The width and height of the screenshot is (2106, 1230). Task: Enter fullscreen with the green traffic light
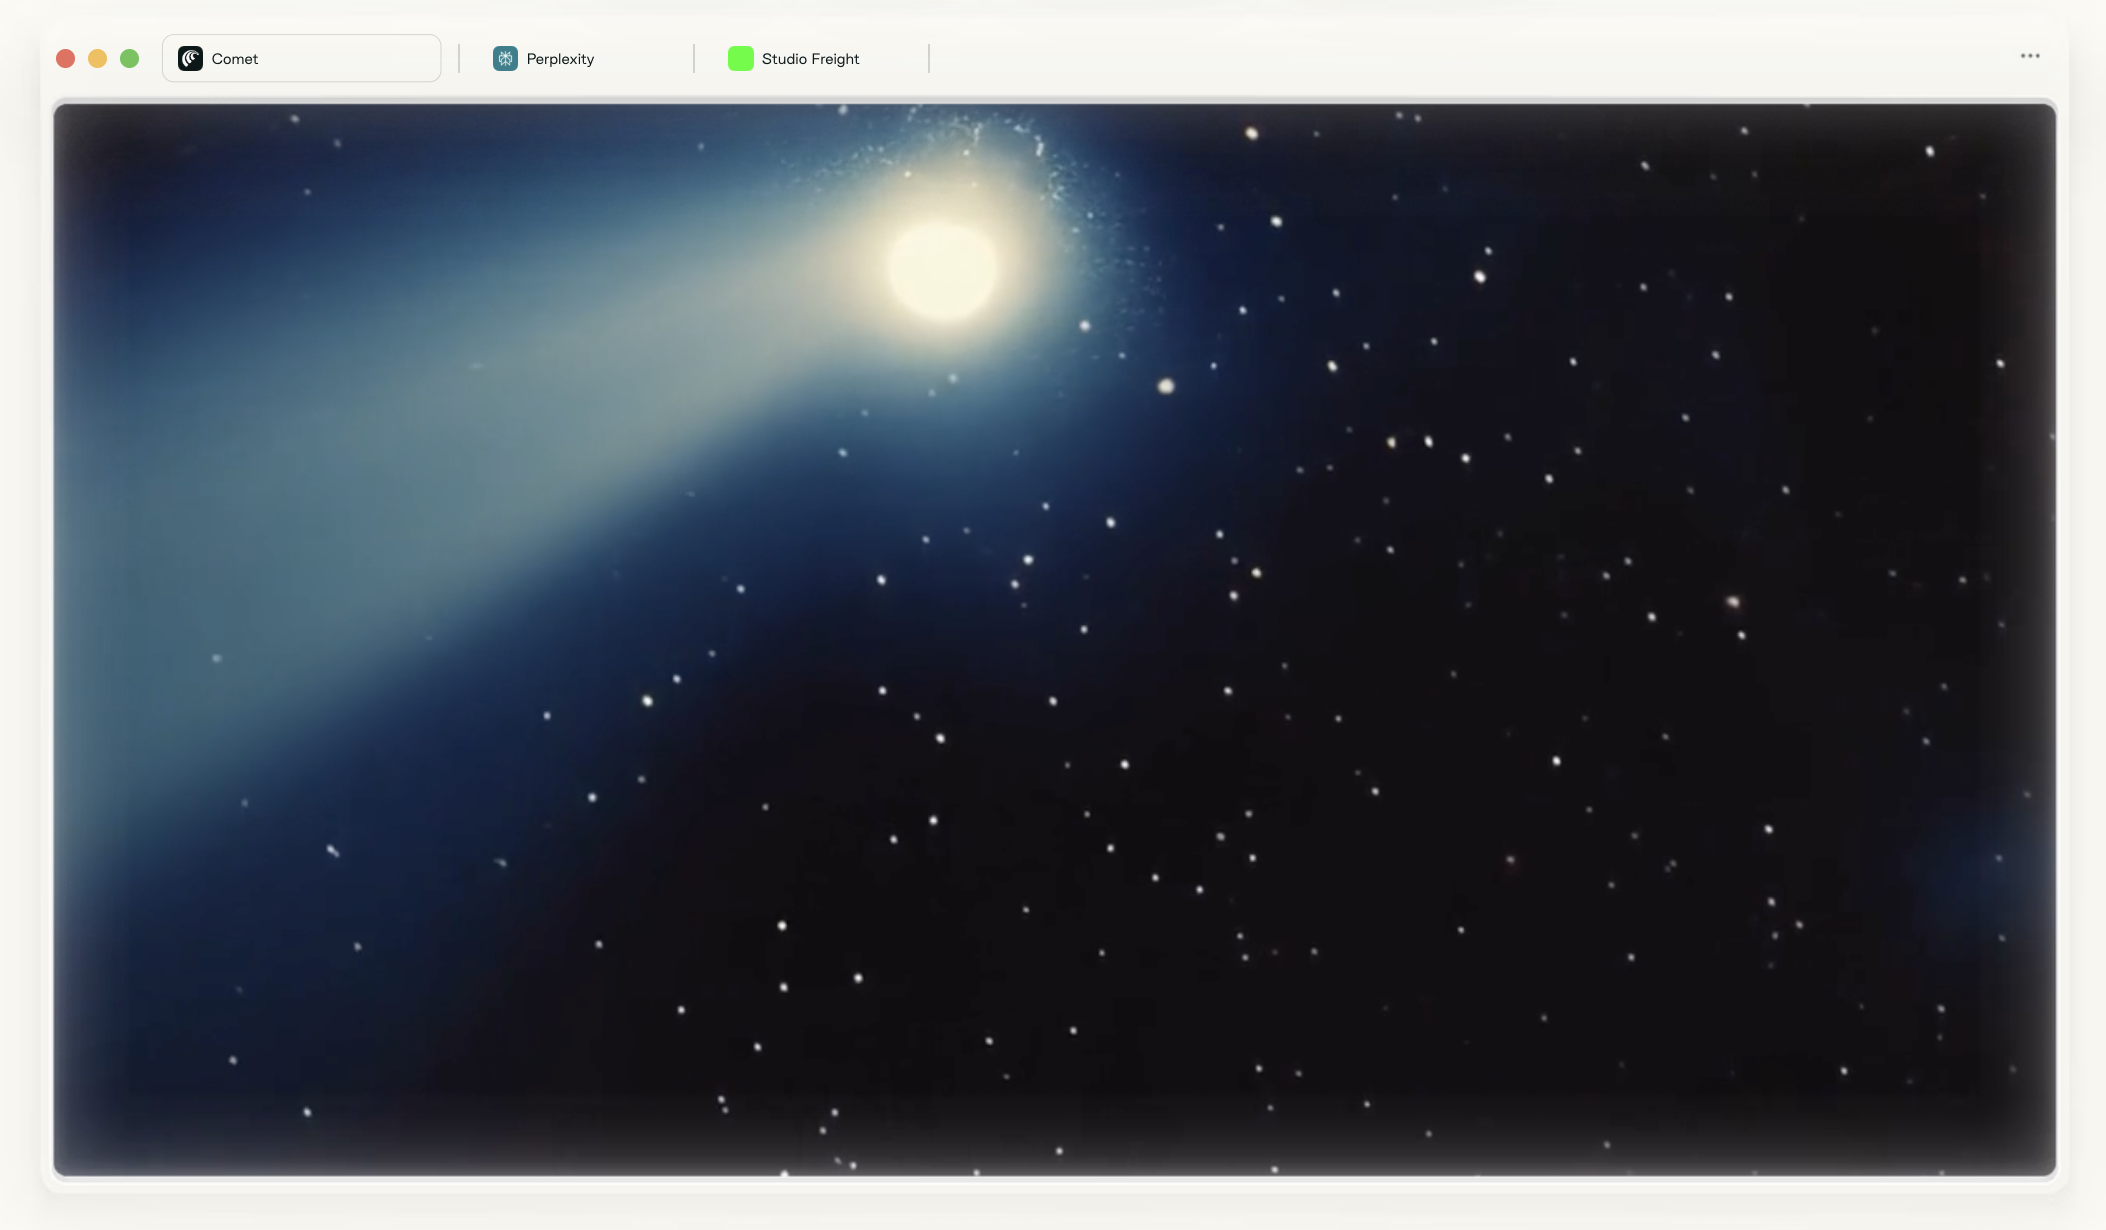(130, 58)
